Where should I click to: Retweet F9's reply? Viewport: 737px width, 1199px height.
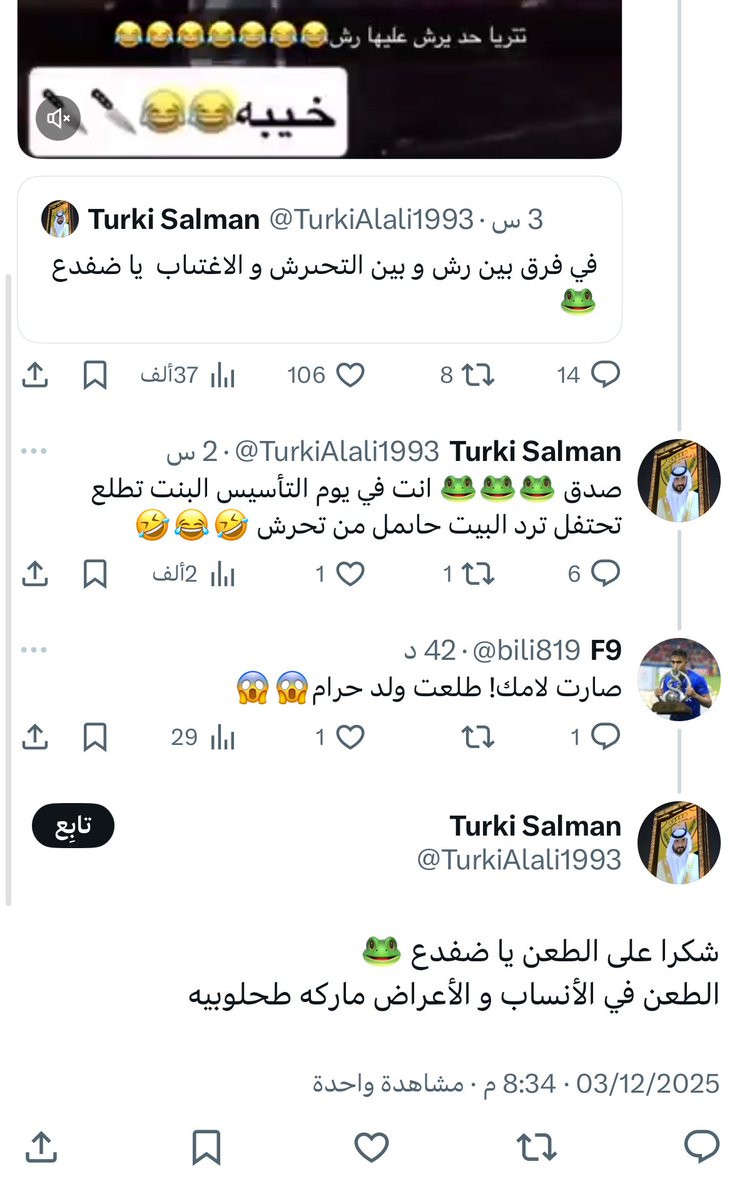pyautogui.click(x=479, y=737)
